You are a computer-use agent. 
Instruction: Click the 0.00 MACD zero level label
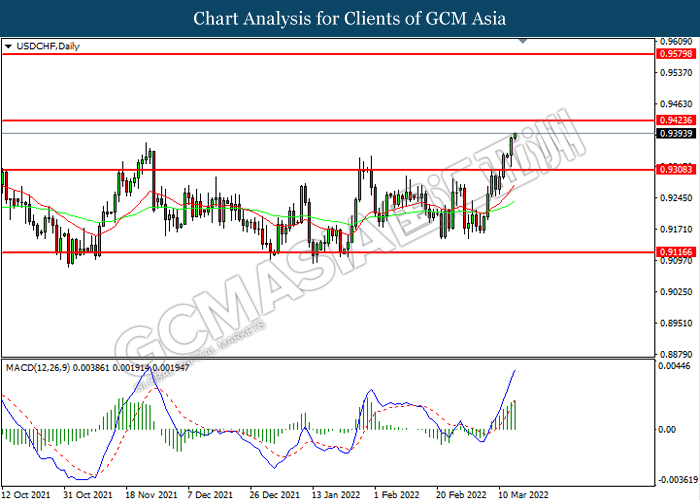667,429
